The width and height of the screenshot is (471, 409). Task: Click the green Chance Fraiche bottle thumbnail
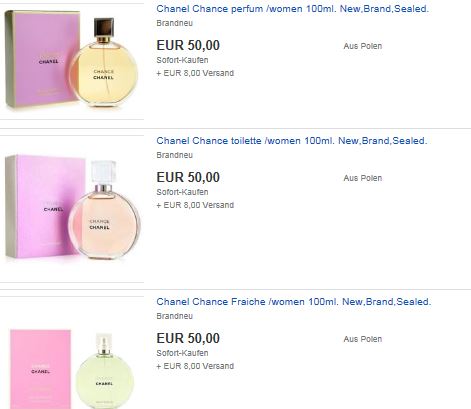[104, 371]
